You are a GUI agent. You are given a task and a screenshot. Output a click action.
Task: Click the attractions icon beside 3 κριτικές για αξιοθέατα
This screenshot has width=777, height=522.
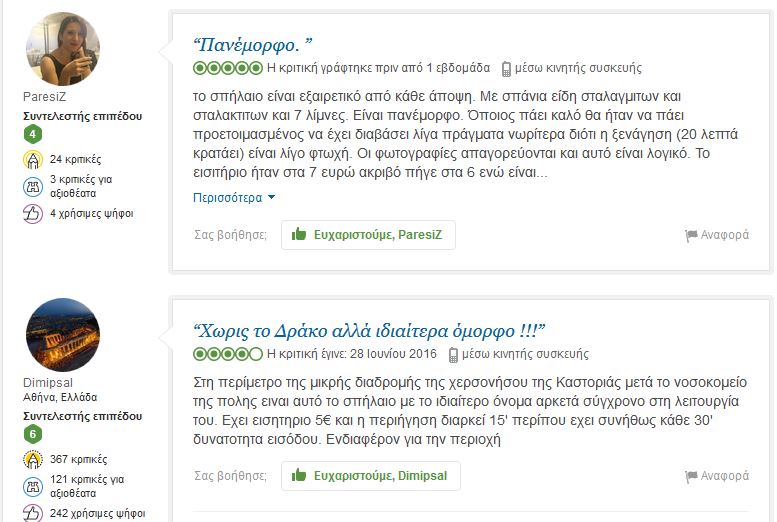33,186
